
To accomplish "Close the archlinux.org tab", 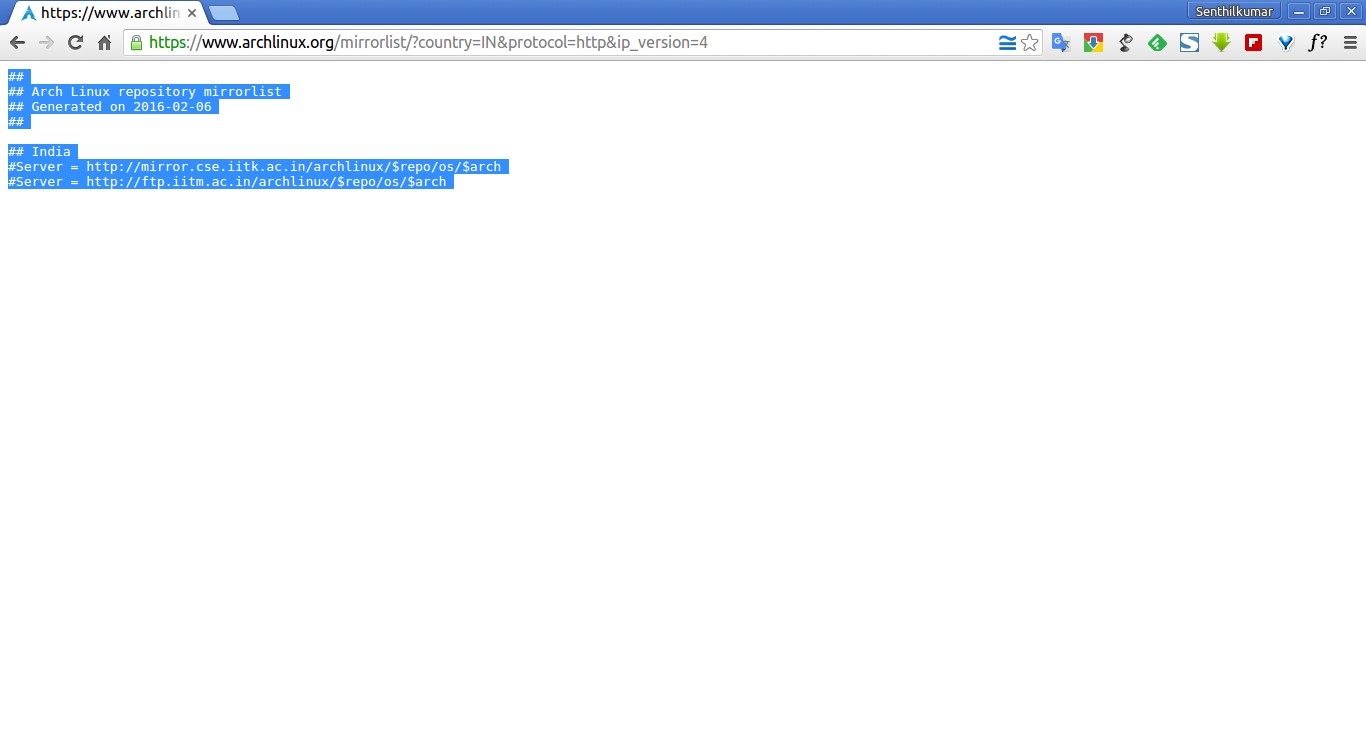I will 192,13.
